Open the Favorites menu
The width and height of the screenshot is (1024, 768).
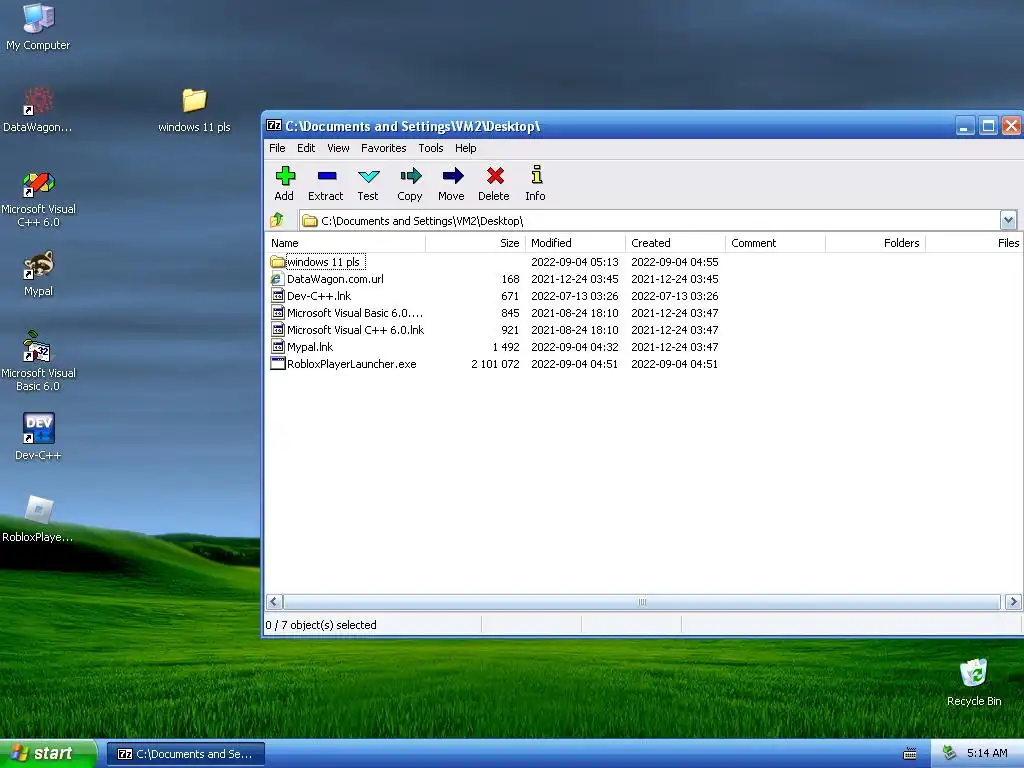[x=383, y=148]
